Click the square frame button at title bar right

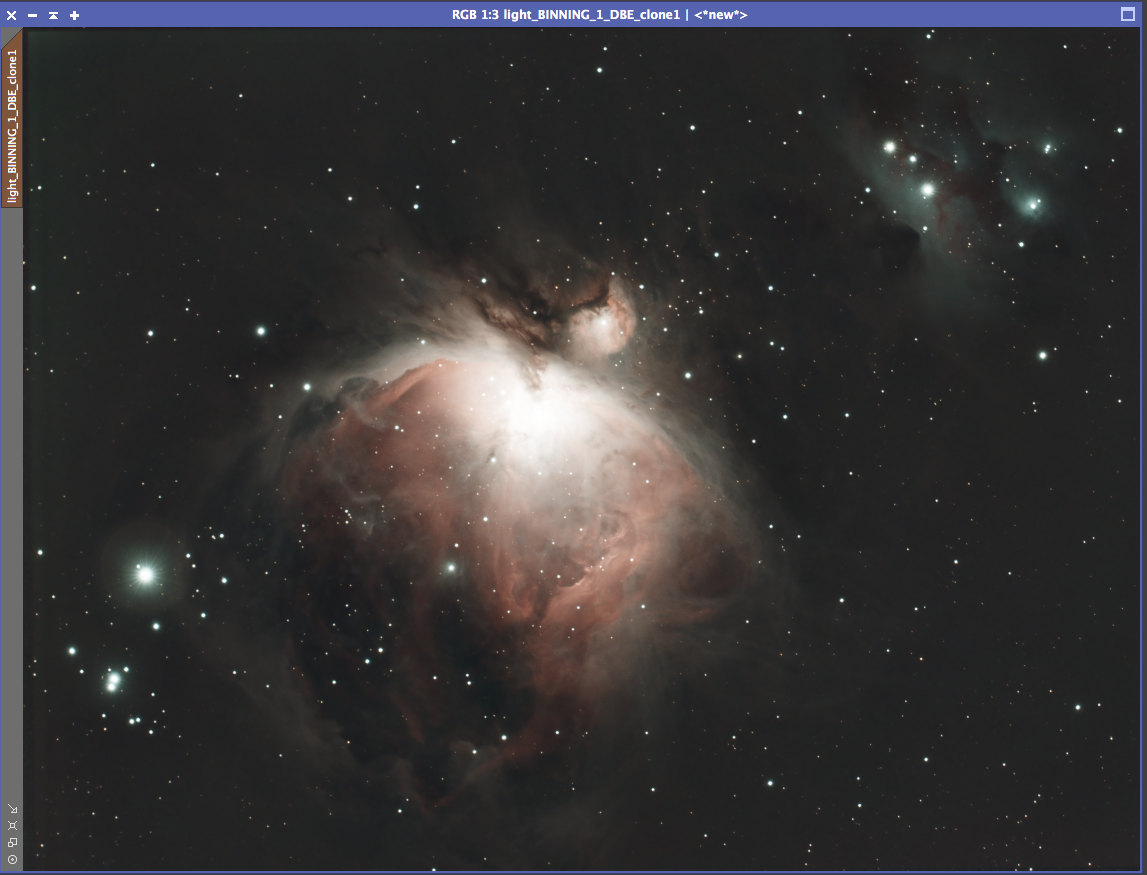click(1128, 14)
